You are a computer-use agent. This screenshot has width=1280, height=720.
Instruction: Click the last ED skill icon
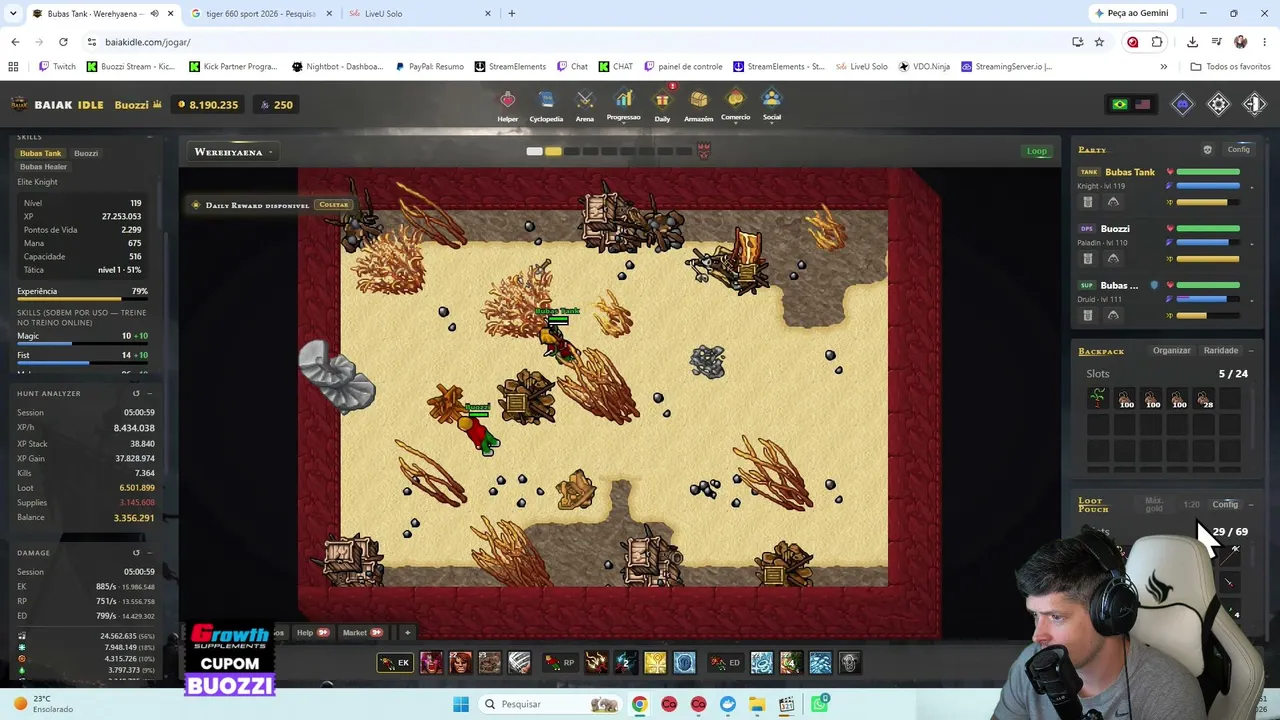(x=849, y=662)
